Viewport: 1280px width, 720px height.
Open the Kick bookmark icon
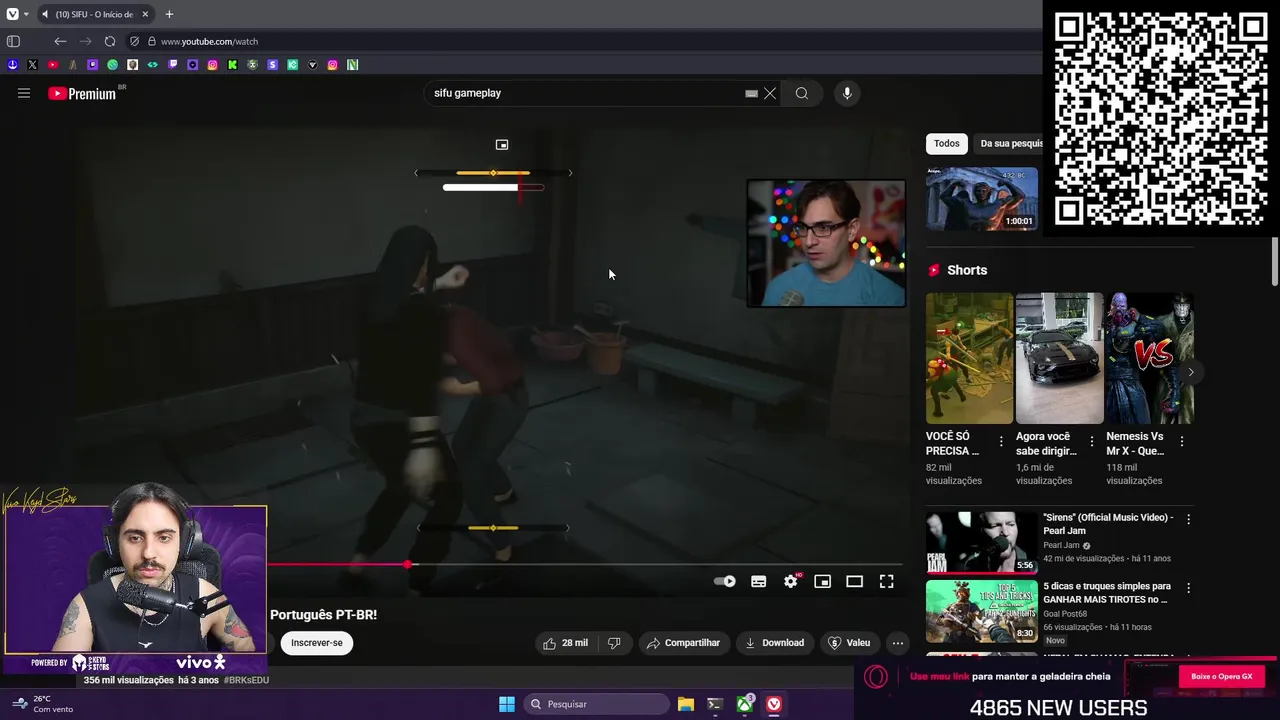click(232, 64)
